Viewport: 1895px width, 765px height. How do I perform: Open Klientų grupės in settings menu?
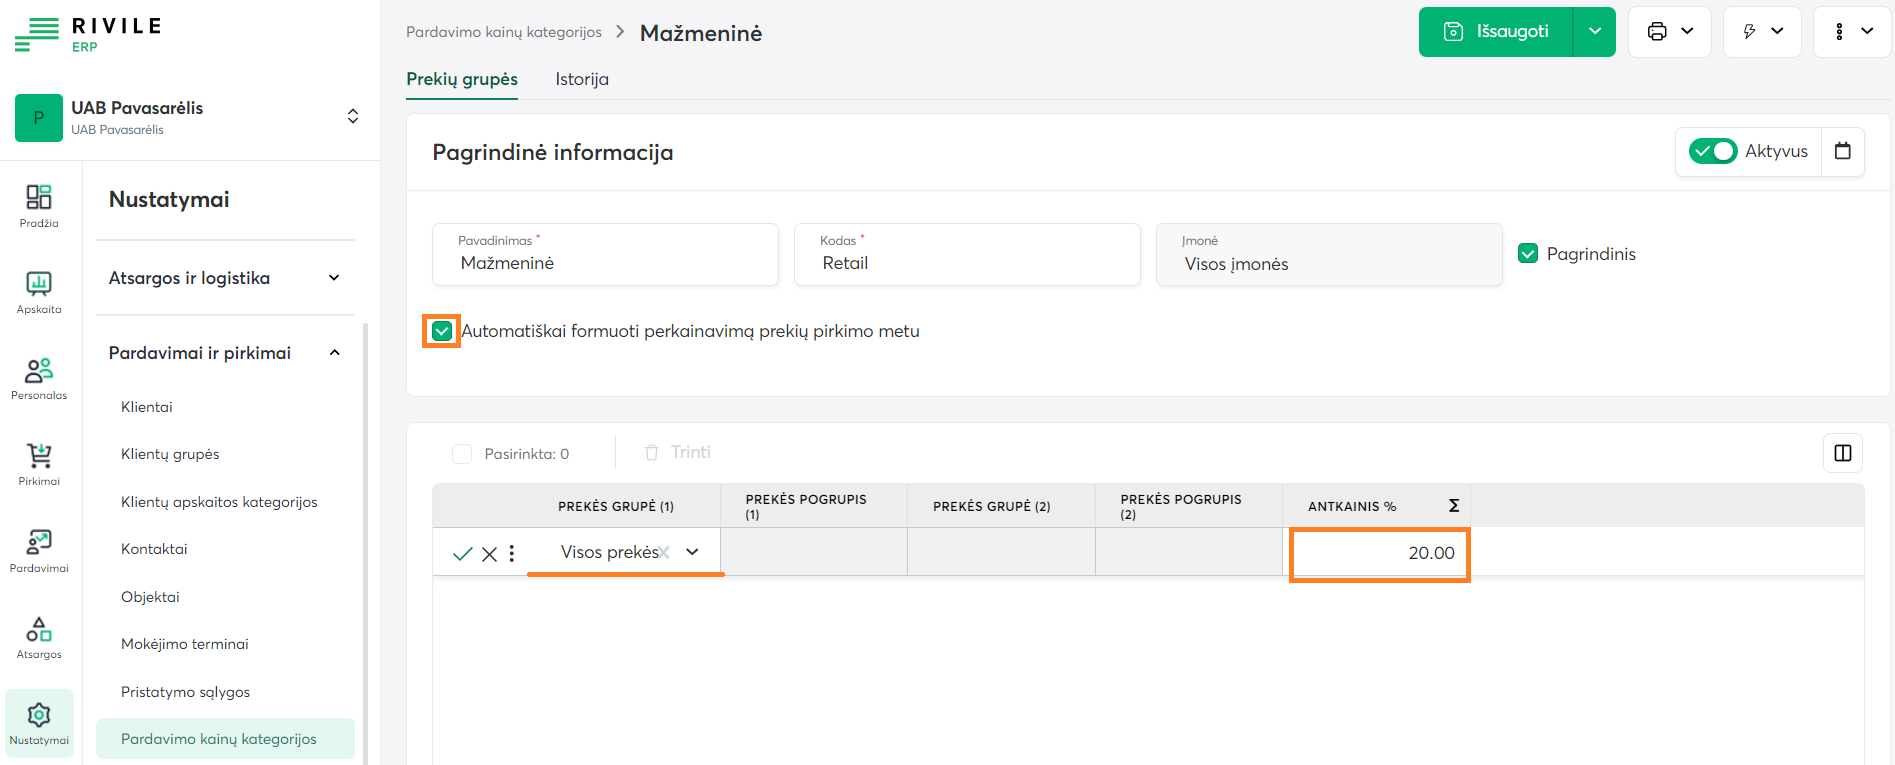[170, 454]
